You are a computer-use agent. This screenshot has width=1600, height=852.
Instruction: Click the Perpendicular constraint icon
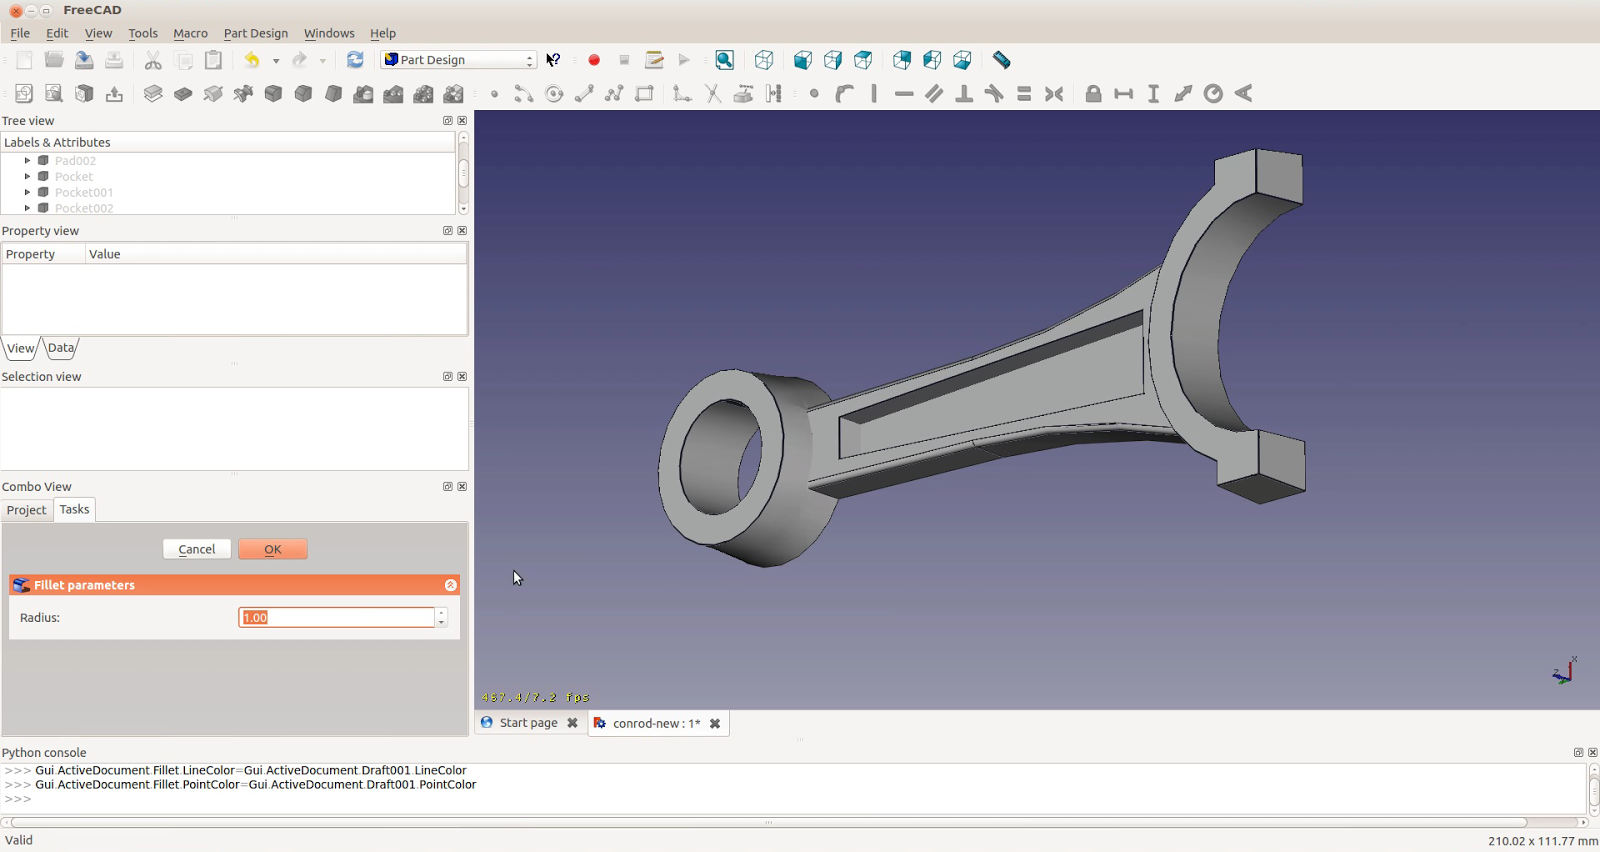964,93
